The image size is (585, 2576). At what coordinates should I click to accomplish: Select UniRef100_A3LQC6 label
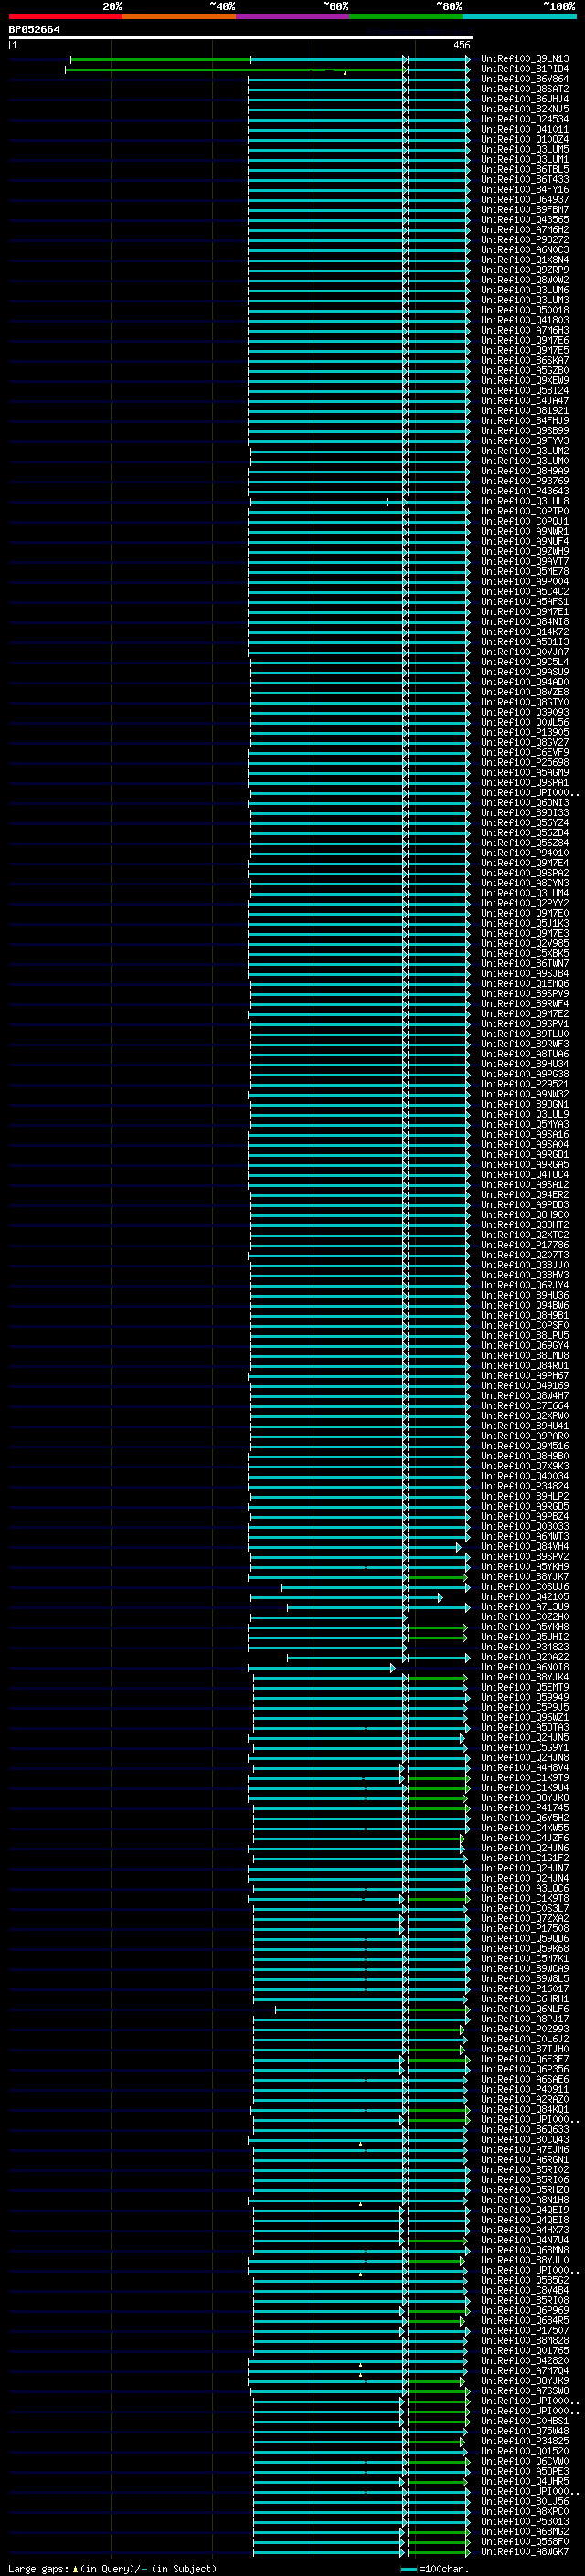point(524,1888)
